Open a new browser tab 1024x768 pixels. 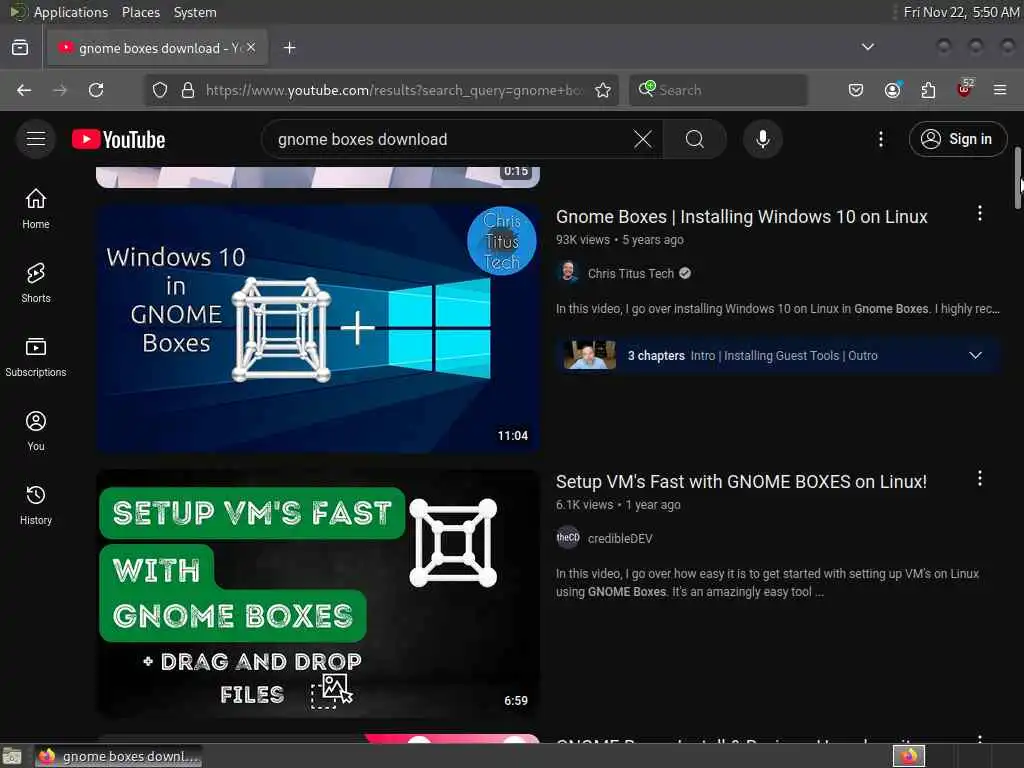[290, 48]
